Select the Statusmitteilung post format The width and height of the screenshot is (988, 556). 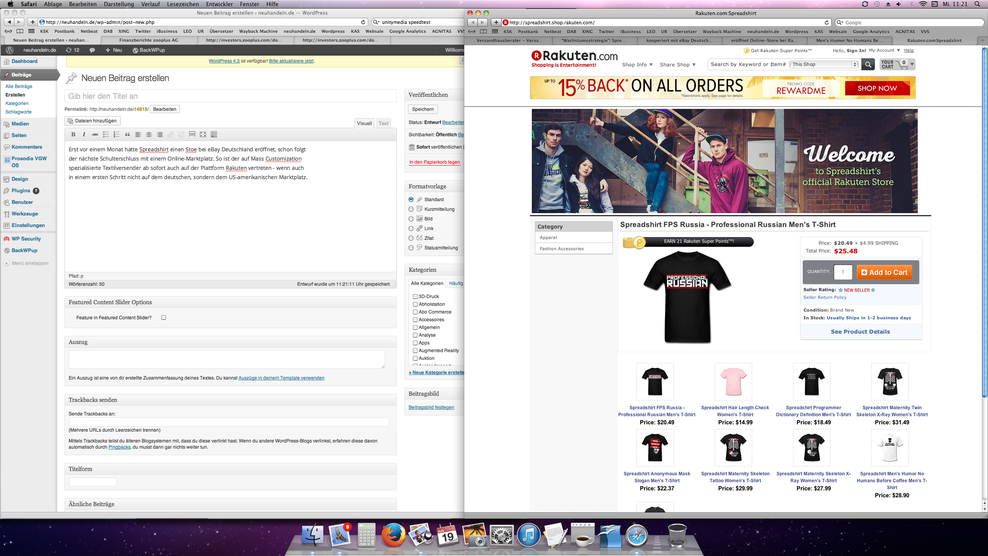pyautogui.click(x=411, y=248)
